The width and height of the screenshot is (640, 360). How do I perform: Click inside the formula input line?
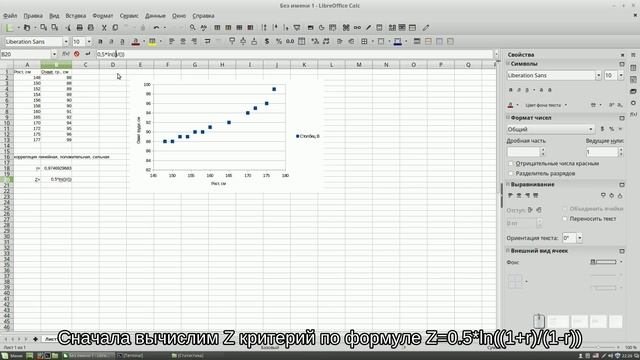click(294, 54)
